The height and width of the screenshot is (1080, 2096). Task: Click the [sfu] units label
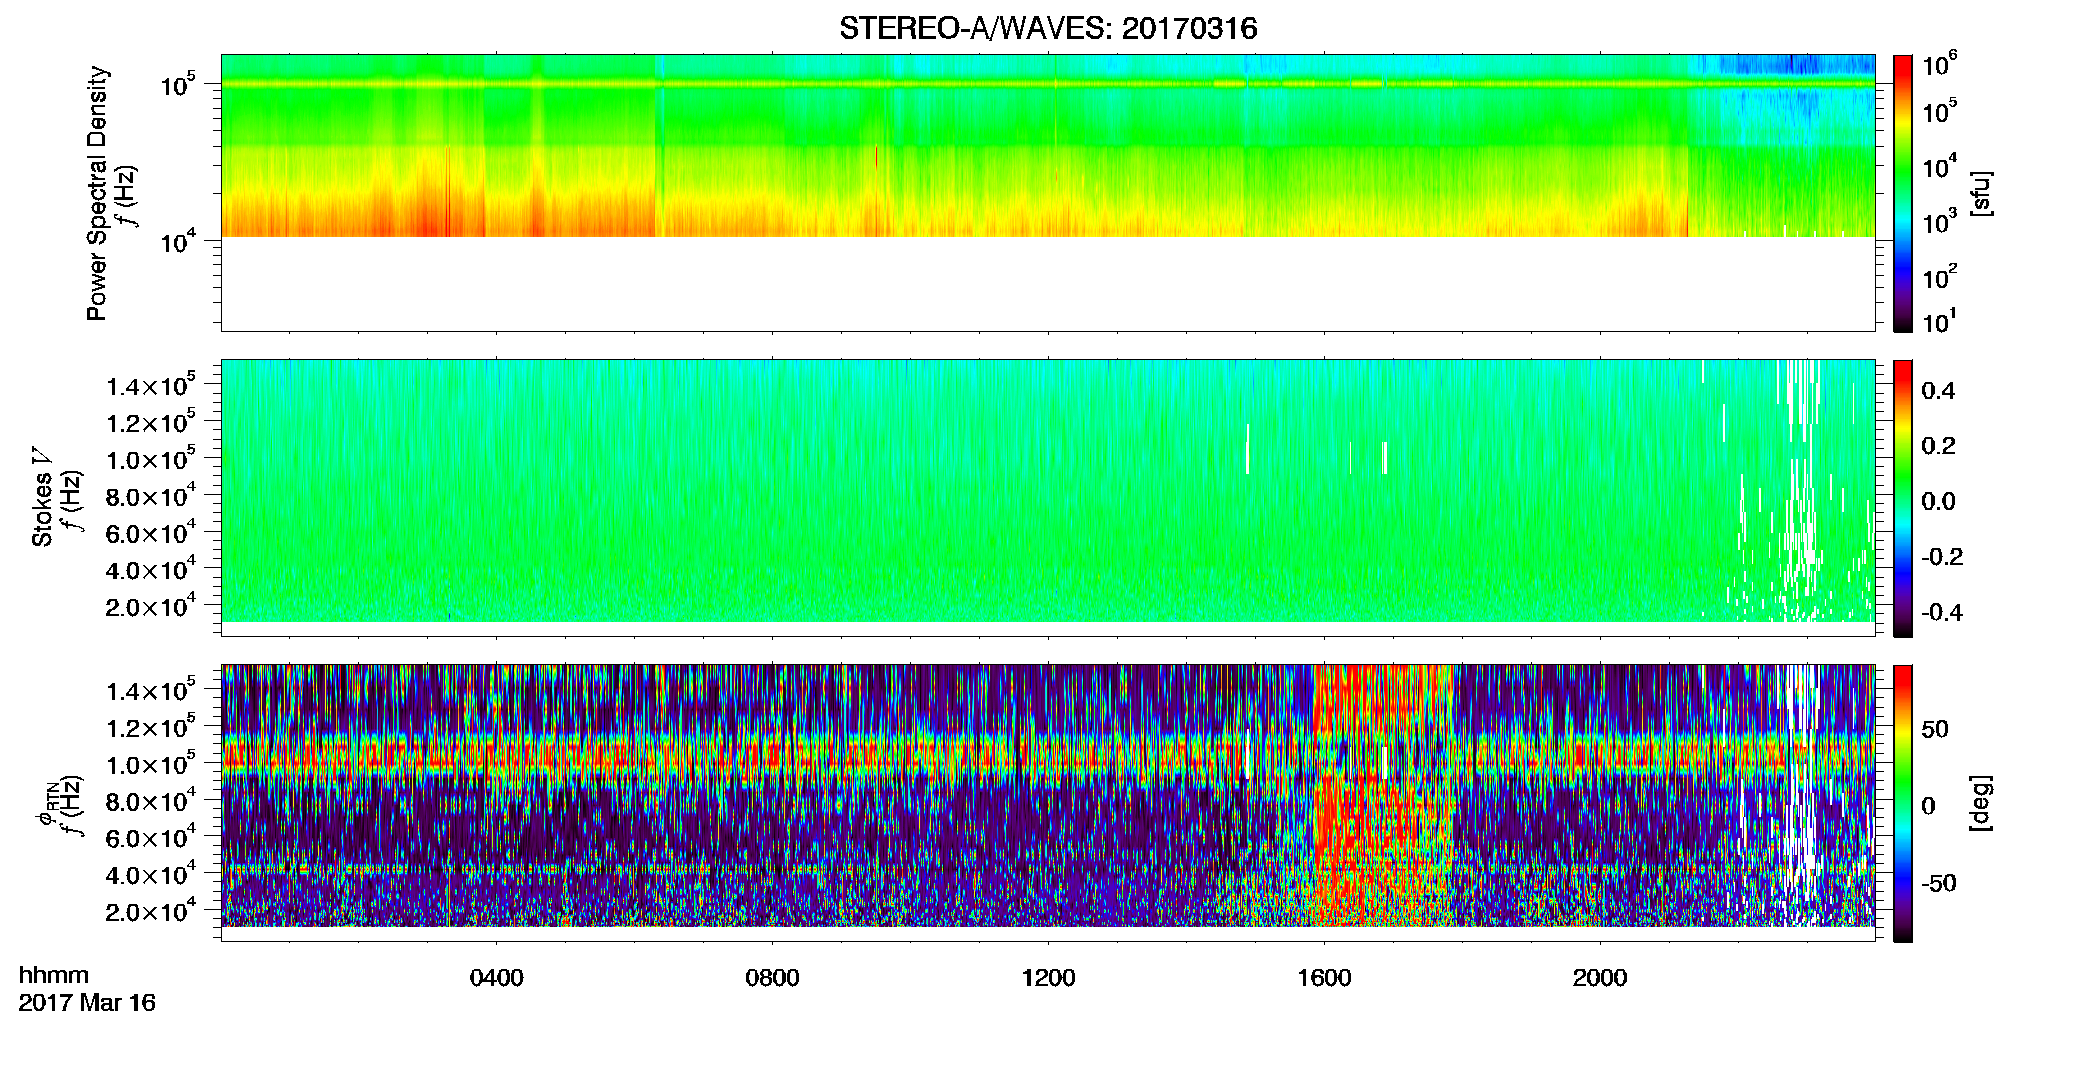coord(1981,193)
